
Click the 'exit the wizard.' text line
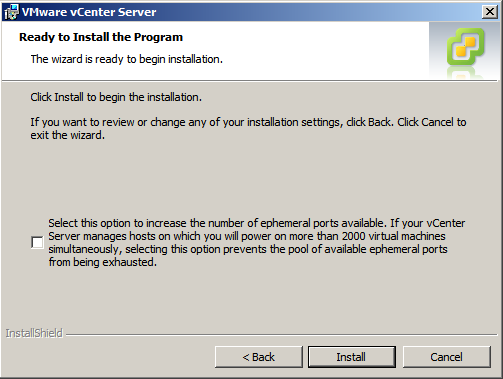coord(68,135)
